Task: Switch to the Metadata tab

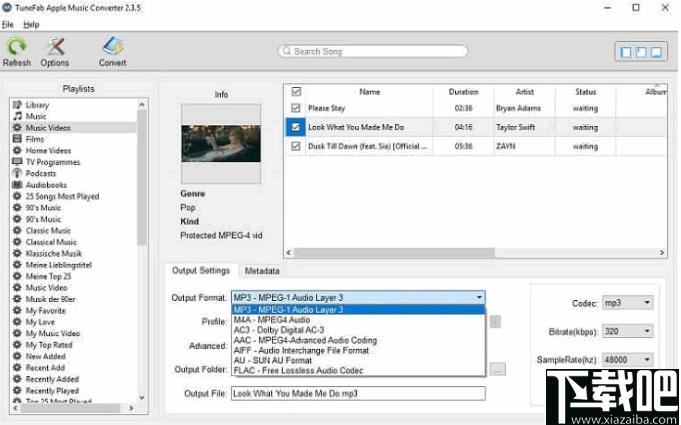Action: point(262,271)
